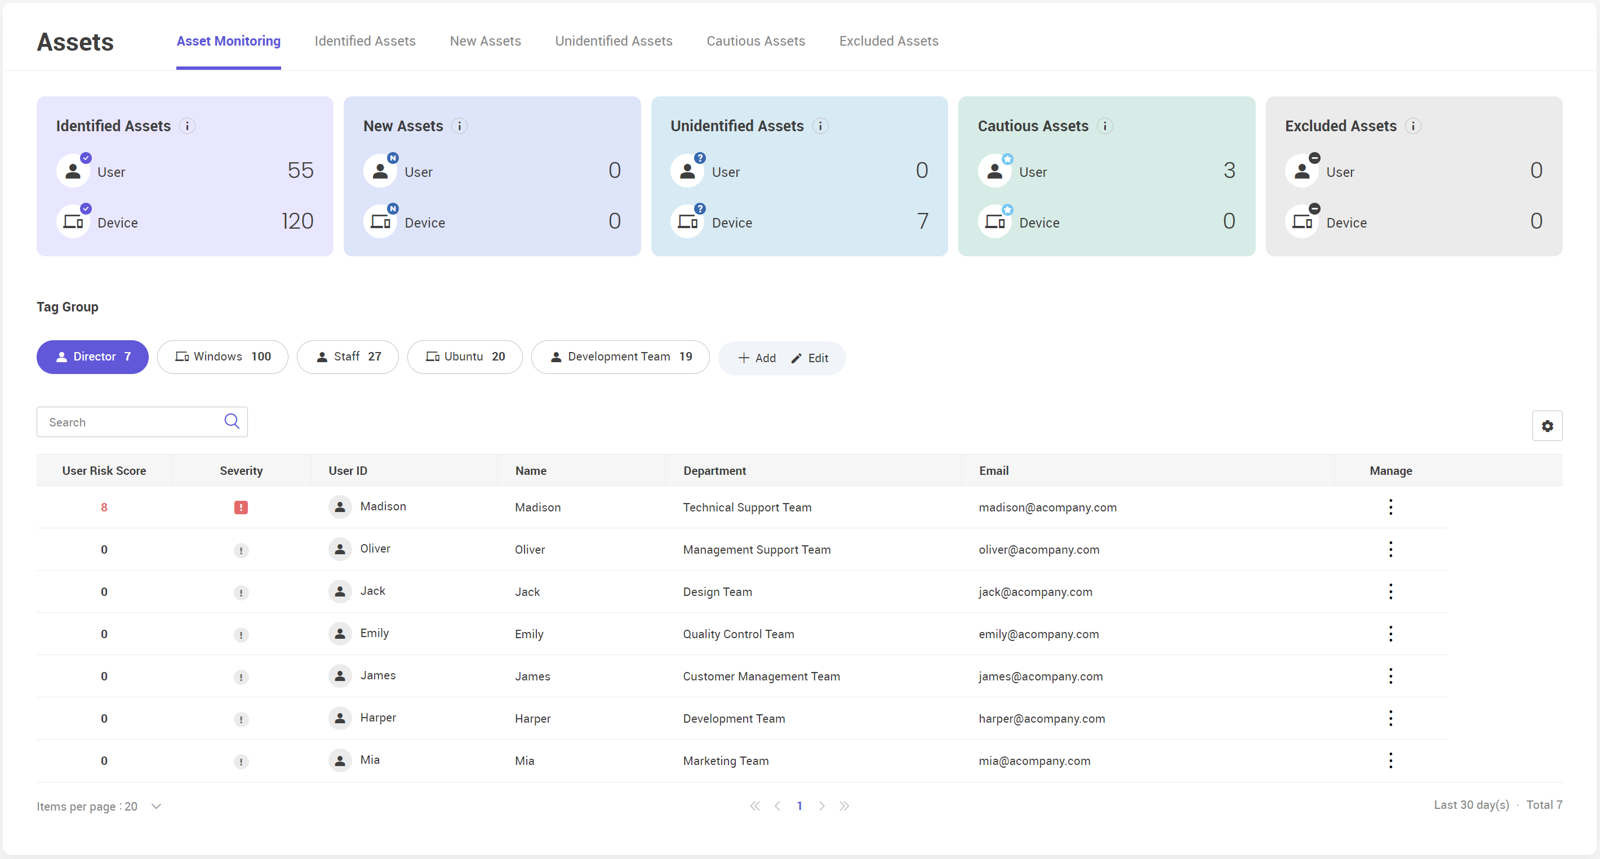Viewport: 1600px width, 859px height.
Task: Open table settings gear icon
Action: point(1547,426)
